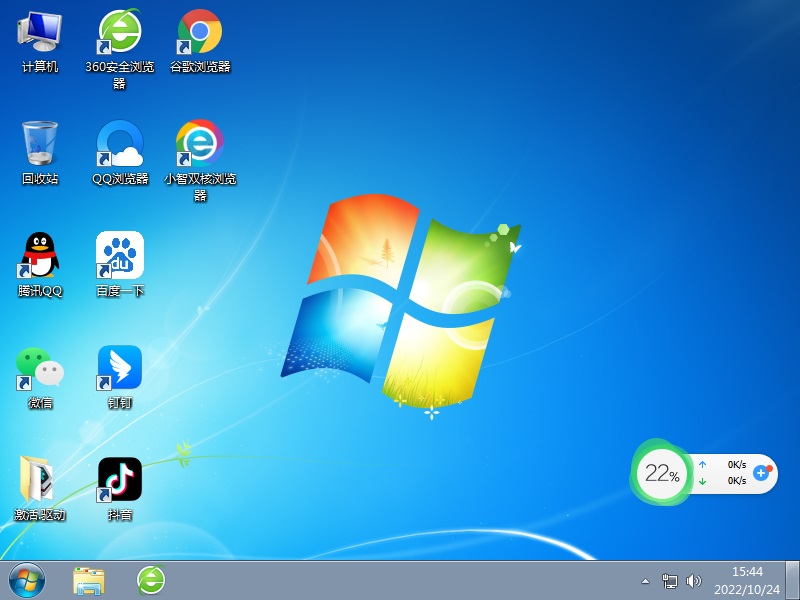800x600 pixels.
Task: Launch 360 browser from the taskbar
Action: [151, 580]
